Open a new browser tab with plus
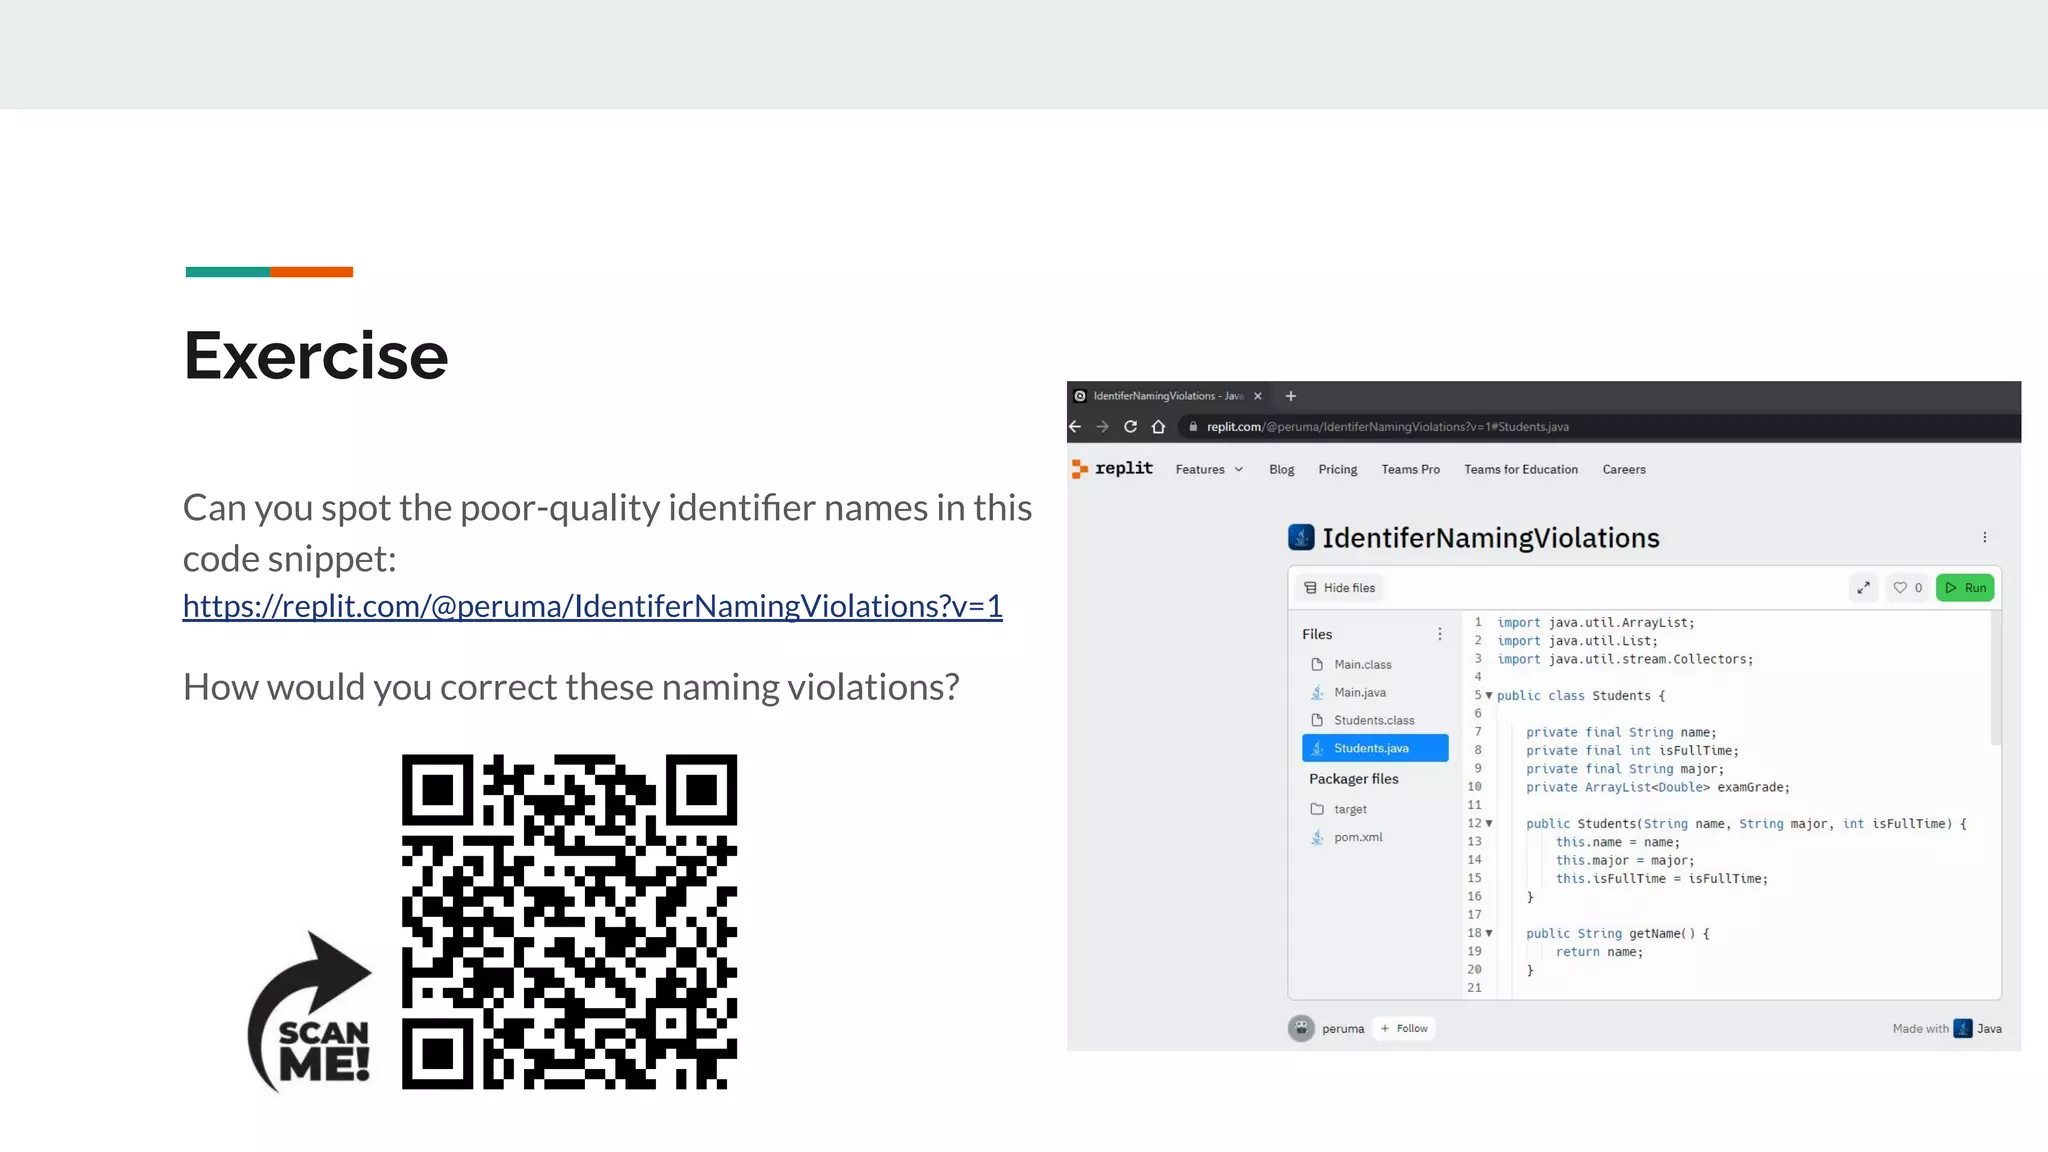The height and width of the screenshot is (1152, 2048). 1291,396
